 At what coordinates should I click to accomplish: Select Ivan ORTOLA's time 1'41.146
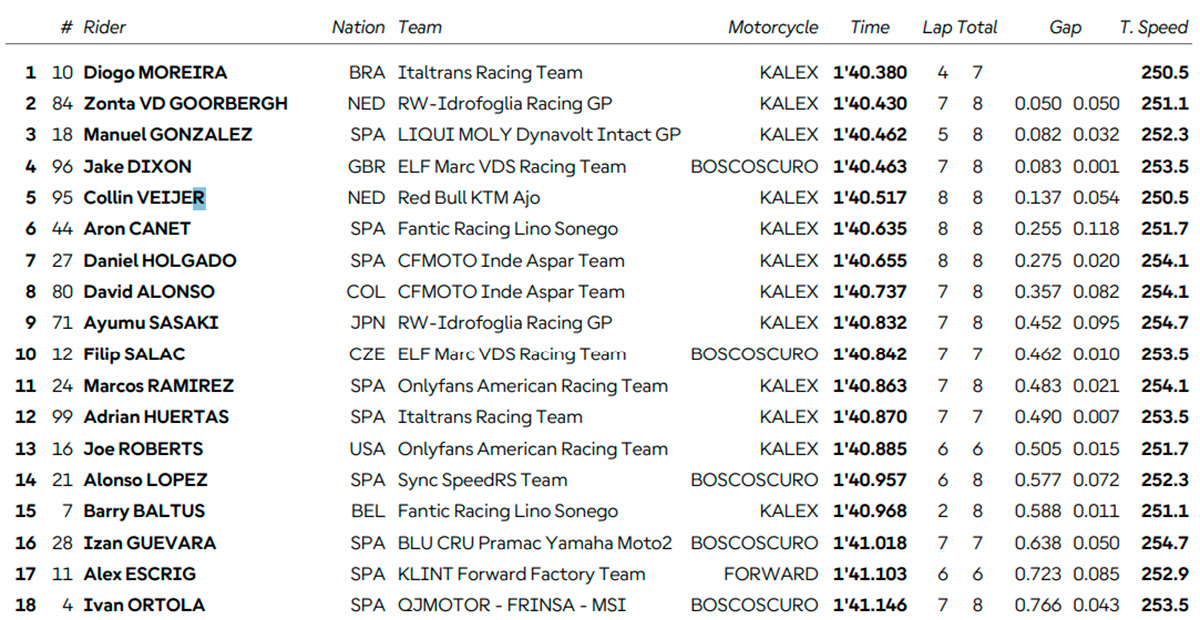click(869, 605)
